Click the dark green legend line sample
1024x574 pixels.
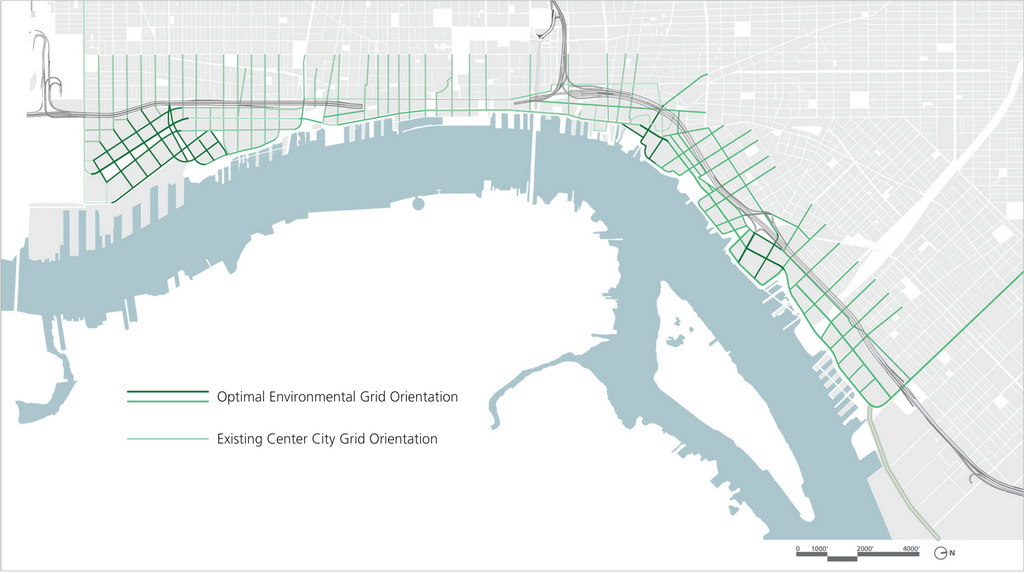[167, 391]
